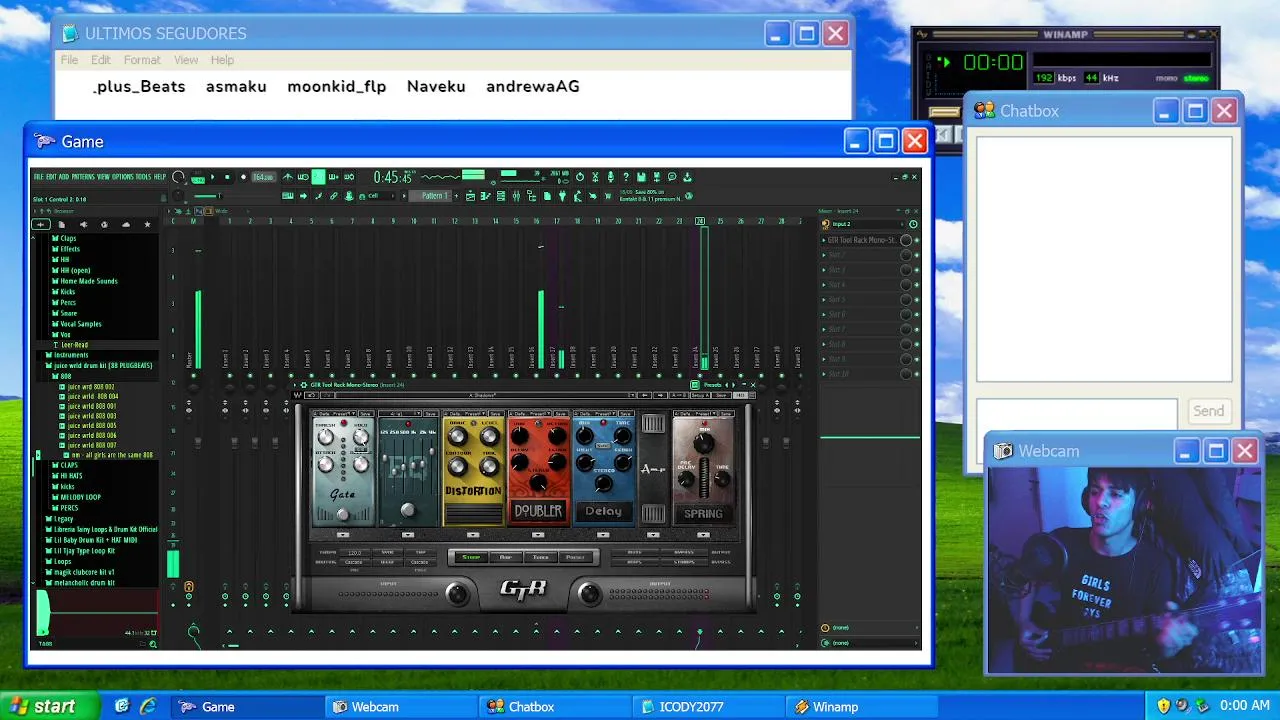Click the browser tree view icon
Viewport: 1280px width, 720px height.
531,196
